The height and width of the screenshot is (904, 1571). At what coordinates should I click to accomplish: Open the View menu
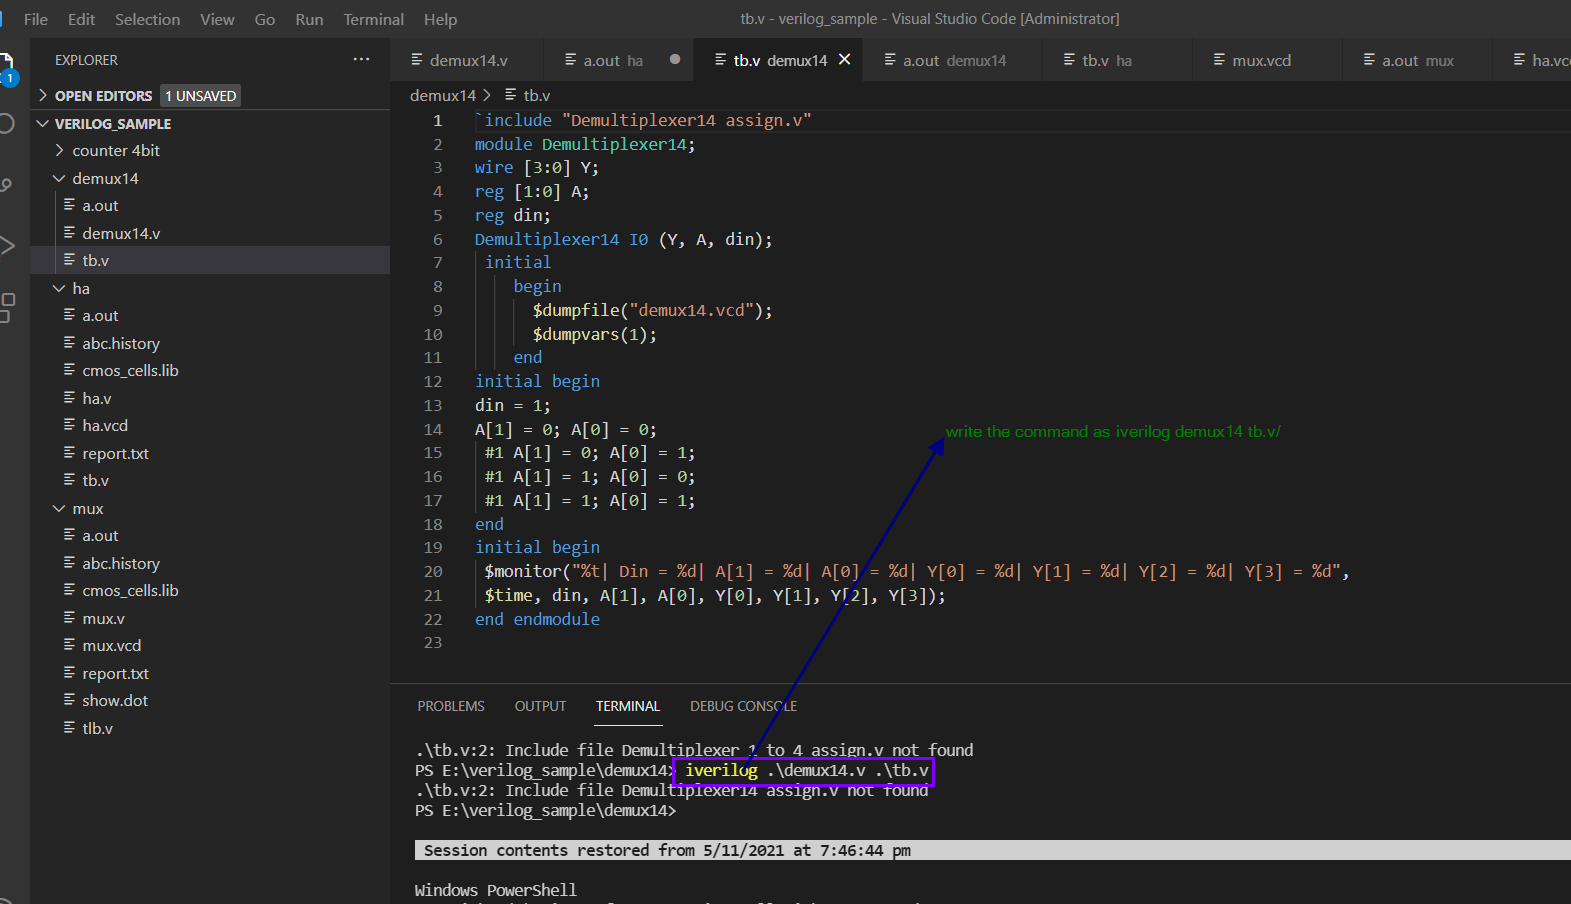[x=217, y=19]
